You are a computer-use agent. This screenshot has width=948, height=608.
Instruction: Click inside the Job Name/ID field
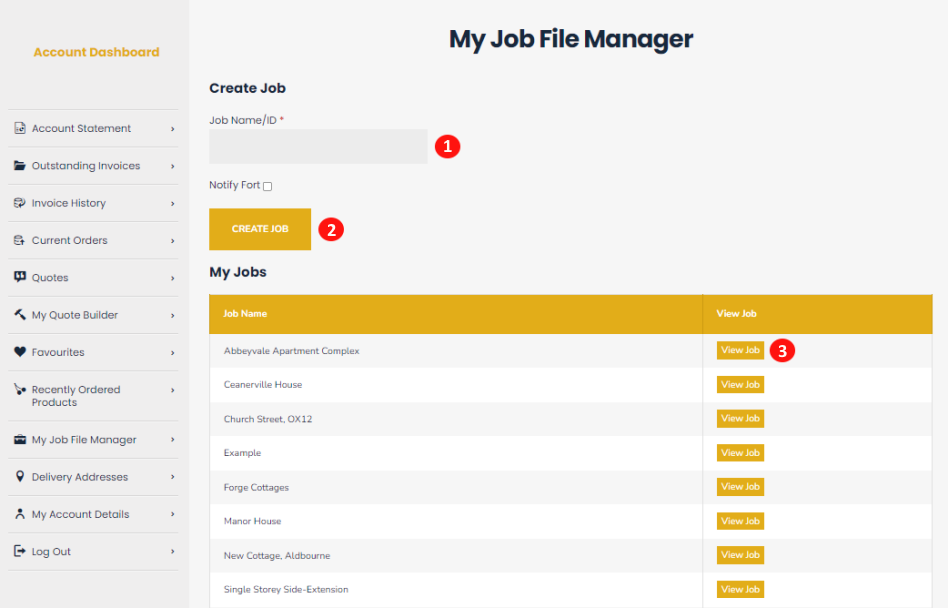(x=318, y=147)
